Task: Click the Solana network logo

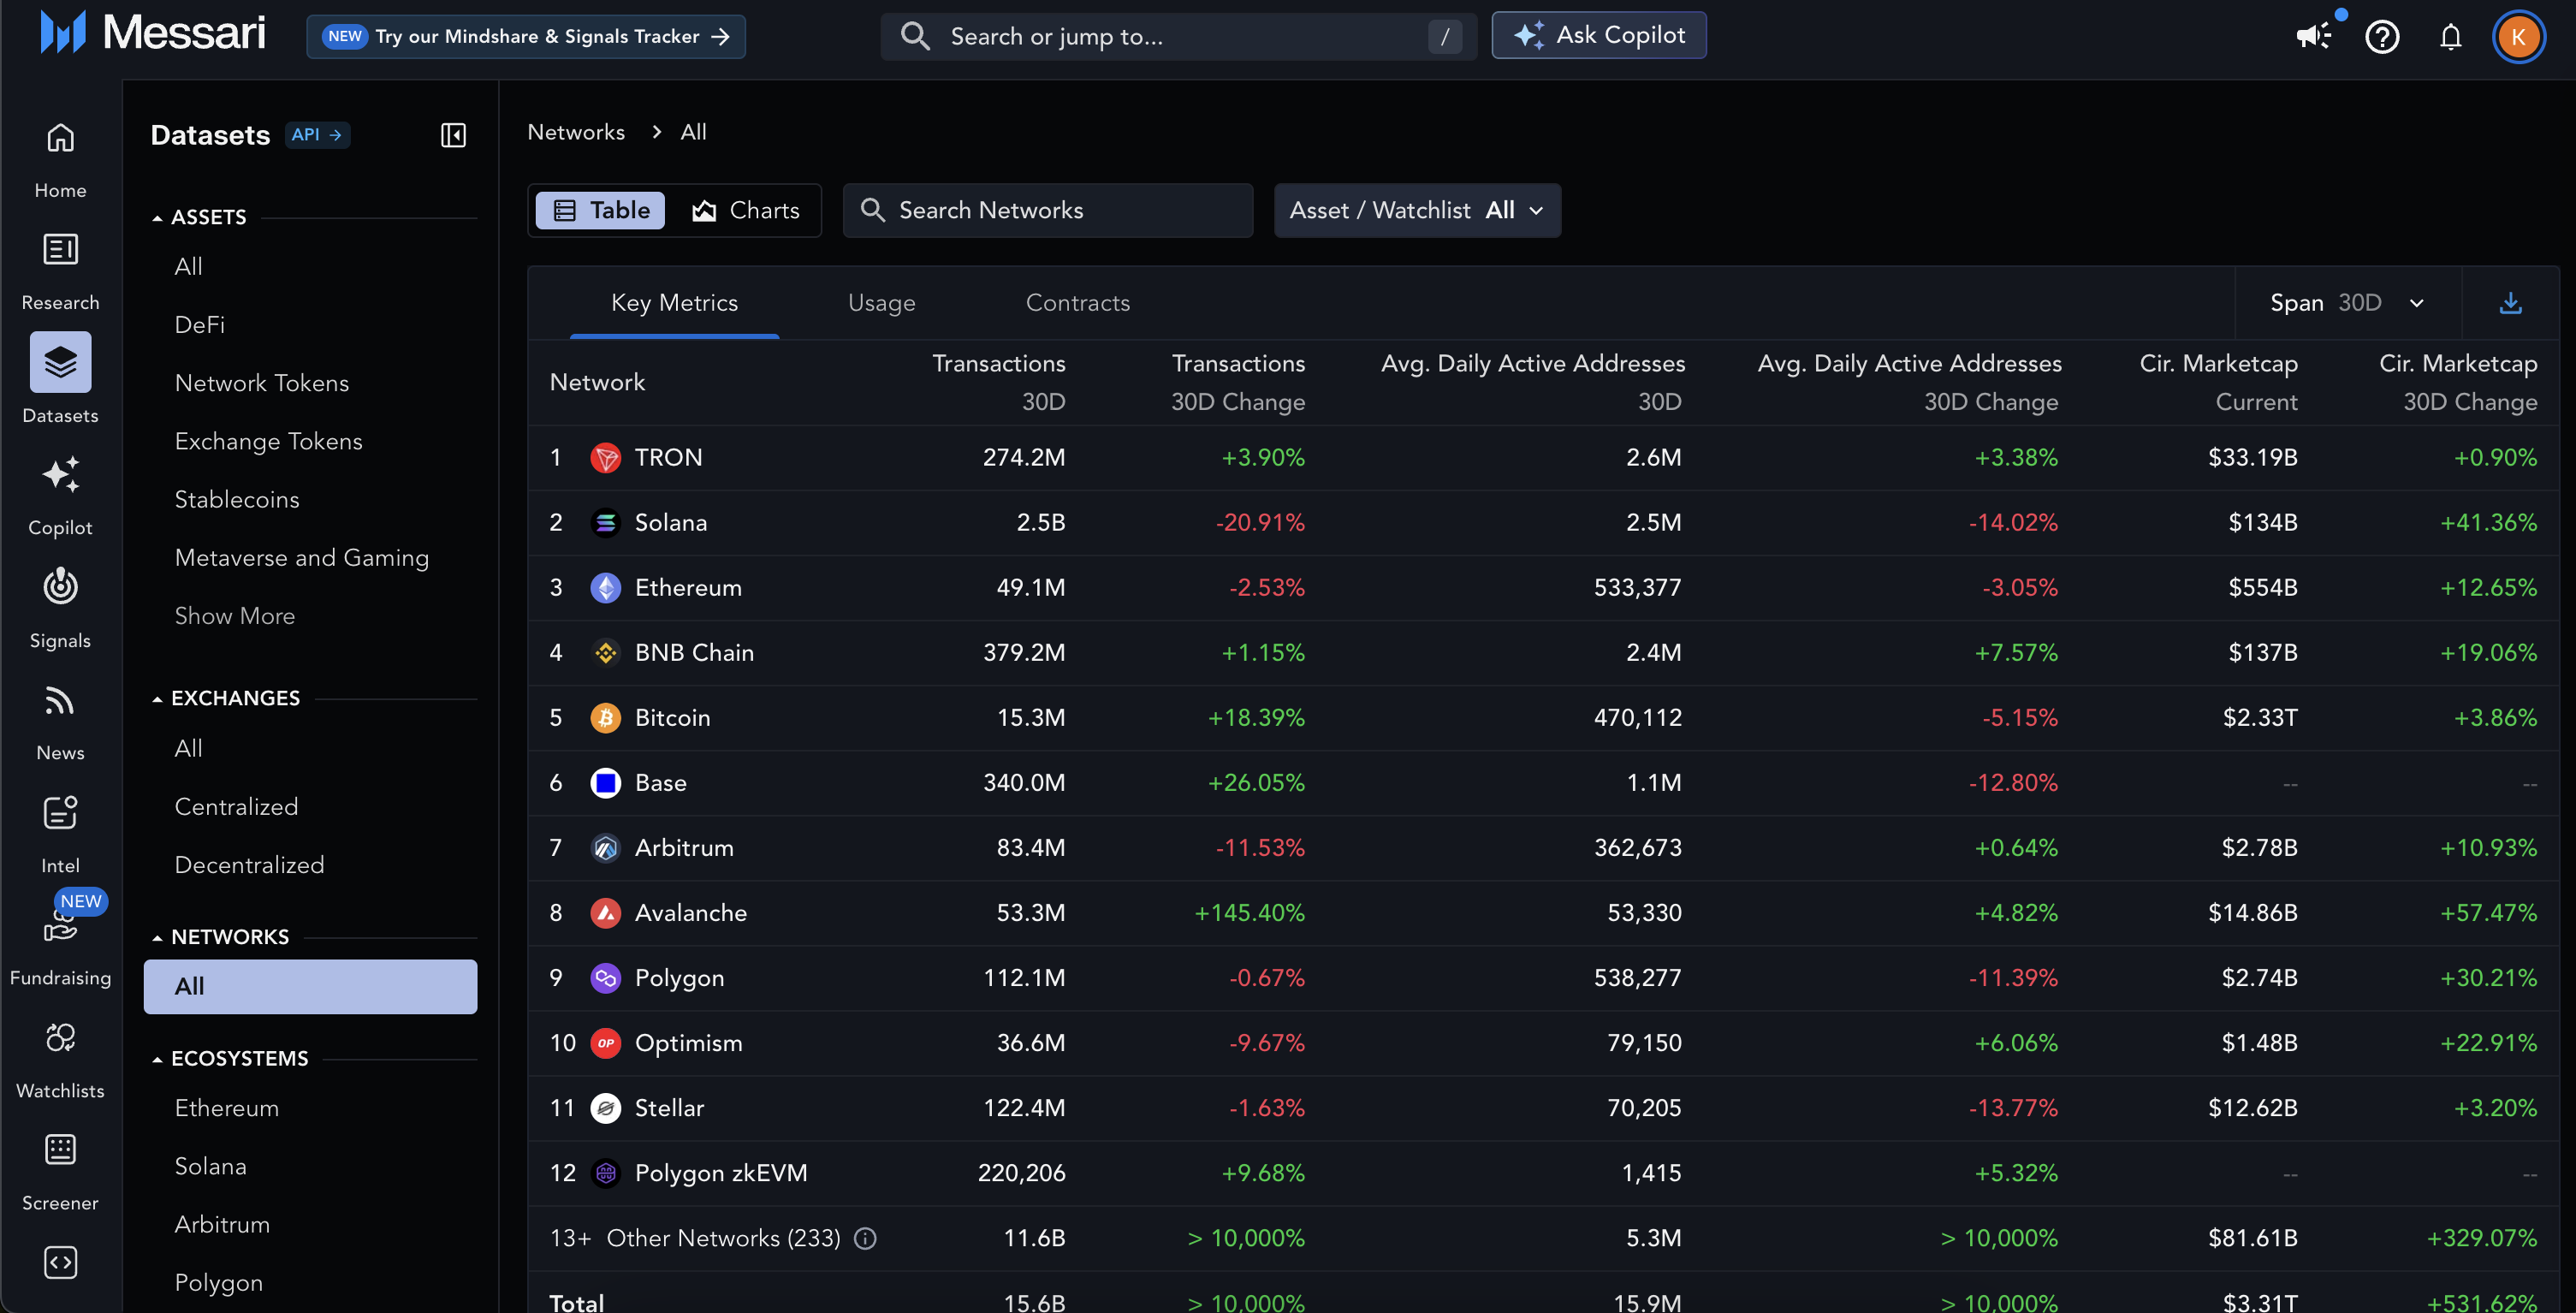Action: coord(605,523)
